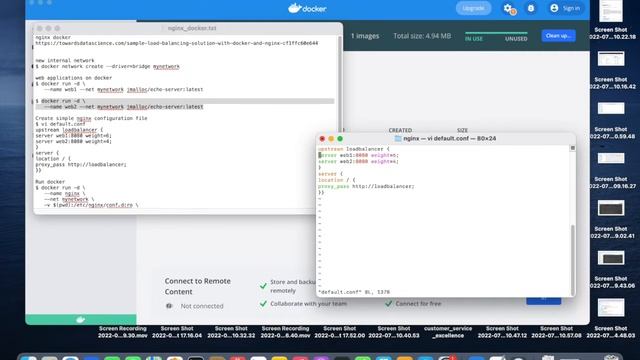Click the whale icon in green footer bar
This screenshot has width=640, height=360.
pyautogui.click(x=80, y=320)
